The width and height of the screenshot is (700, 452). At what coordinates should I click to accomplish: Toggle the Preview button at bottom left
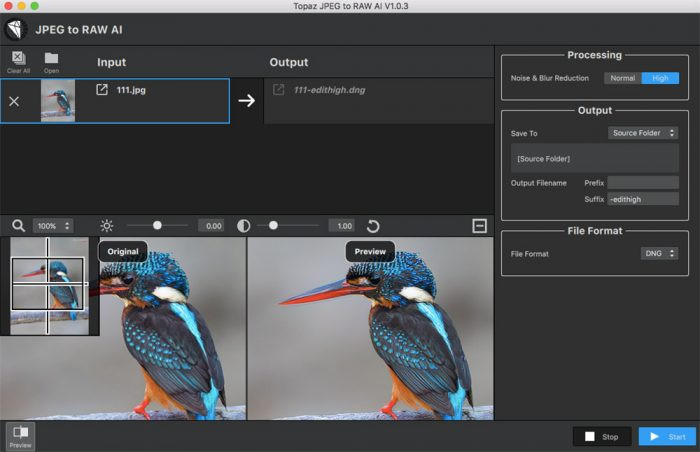coord(20,436)
